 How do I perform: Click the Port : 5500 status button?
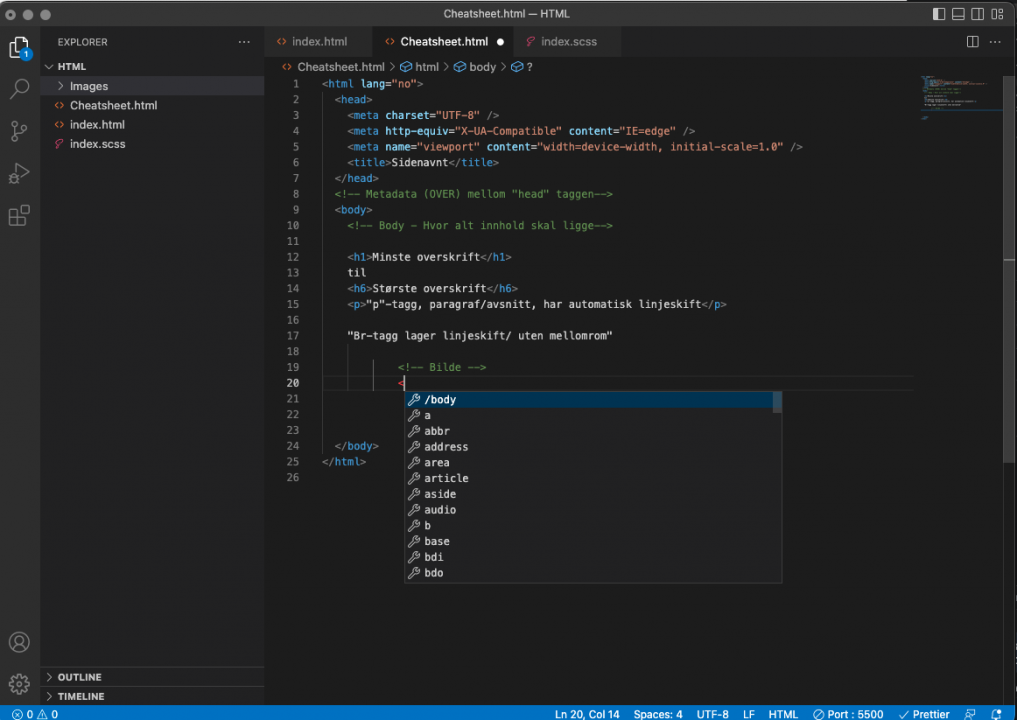pyautogui.click(x=848, y=714)
